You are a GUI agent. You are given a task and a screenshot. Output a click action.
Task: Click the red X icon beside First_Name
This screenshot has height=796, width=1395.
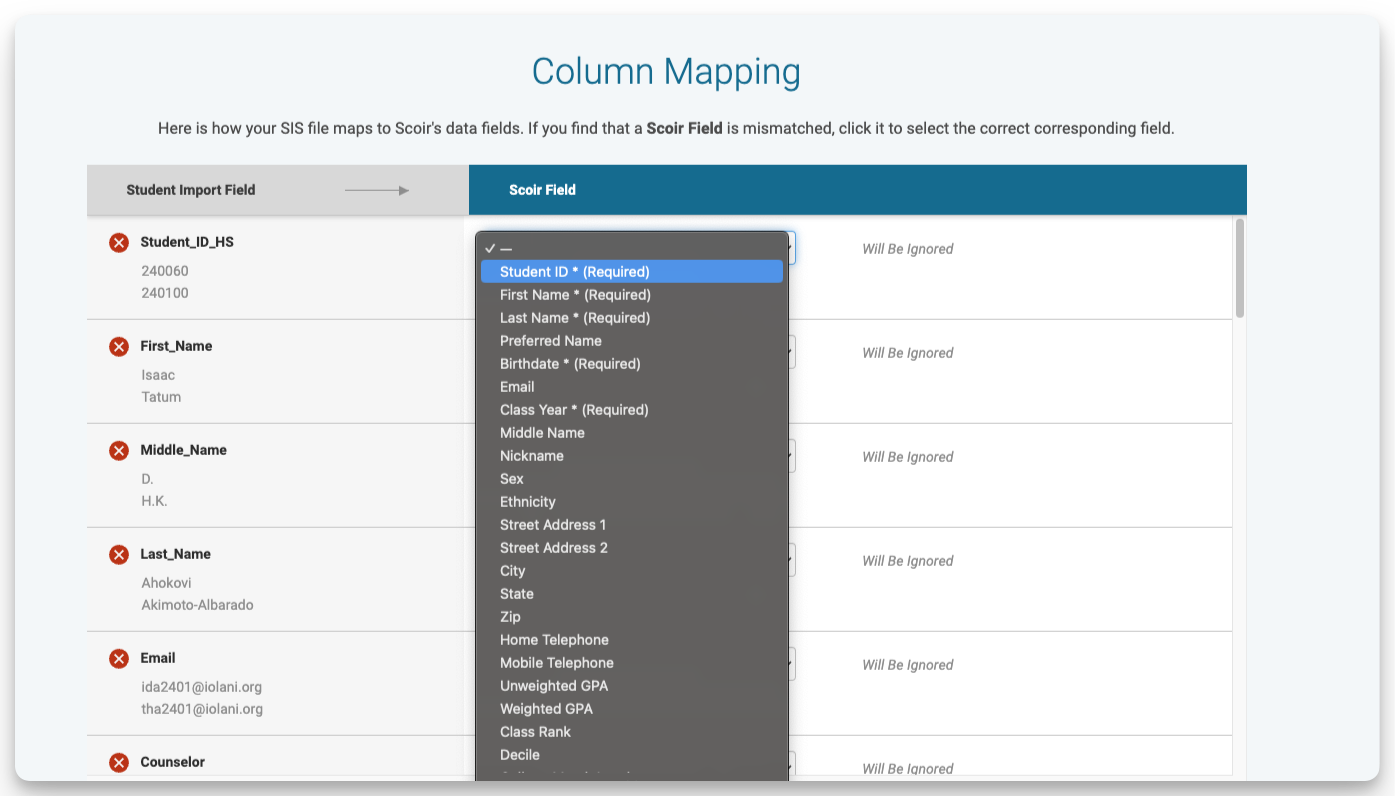coord(119,346)
